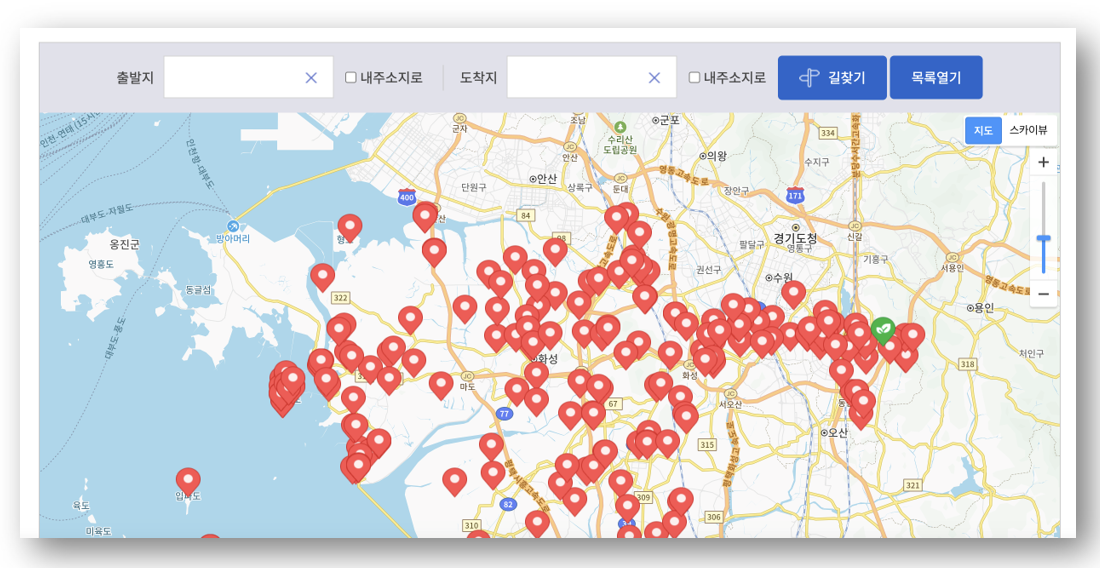Screen dimensions: 1100x568
Task: Check 내주소지로 box next to 출발지
Action: 351,77
